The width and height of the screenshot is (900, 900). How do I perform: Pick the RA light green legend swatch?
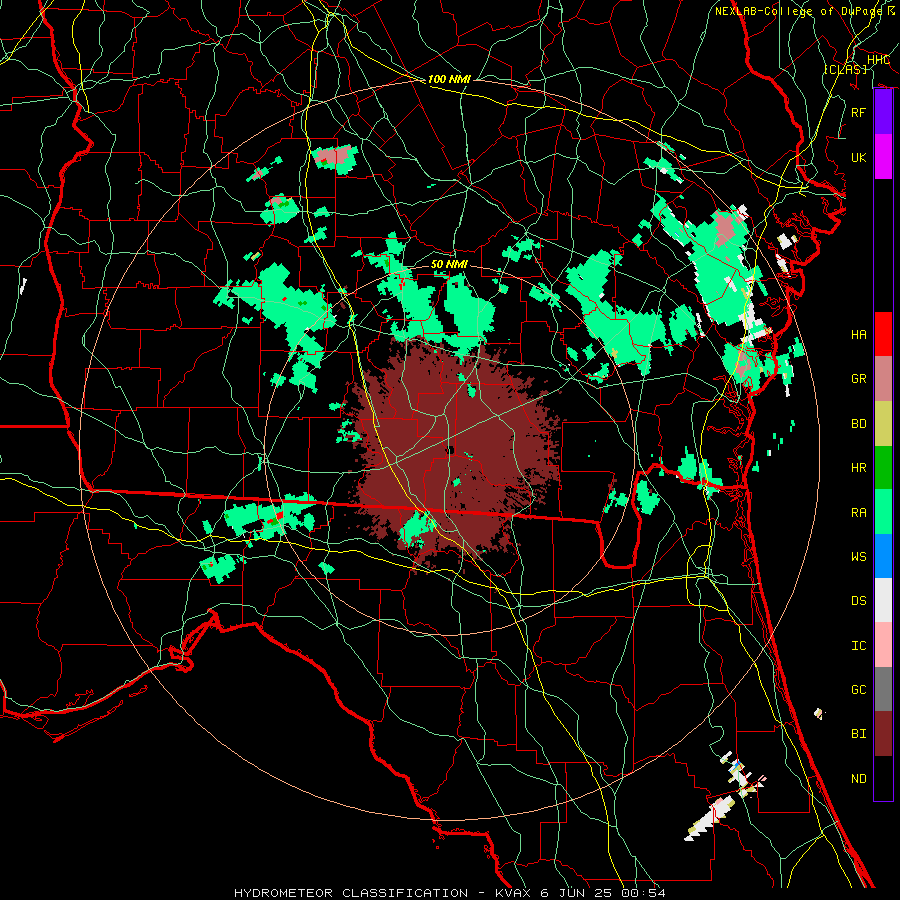(x=883, y=511)
